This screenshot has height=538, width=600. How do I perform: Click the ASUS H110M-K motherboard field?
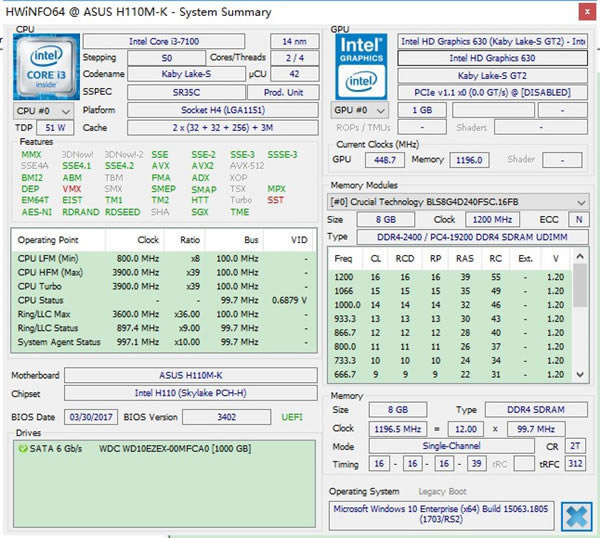pos(192,375)
